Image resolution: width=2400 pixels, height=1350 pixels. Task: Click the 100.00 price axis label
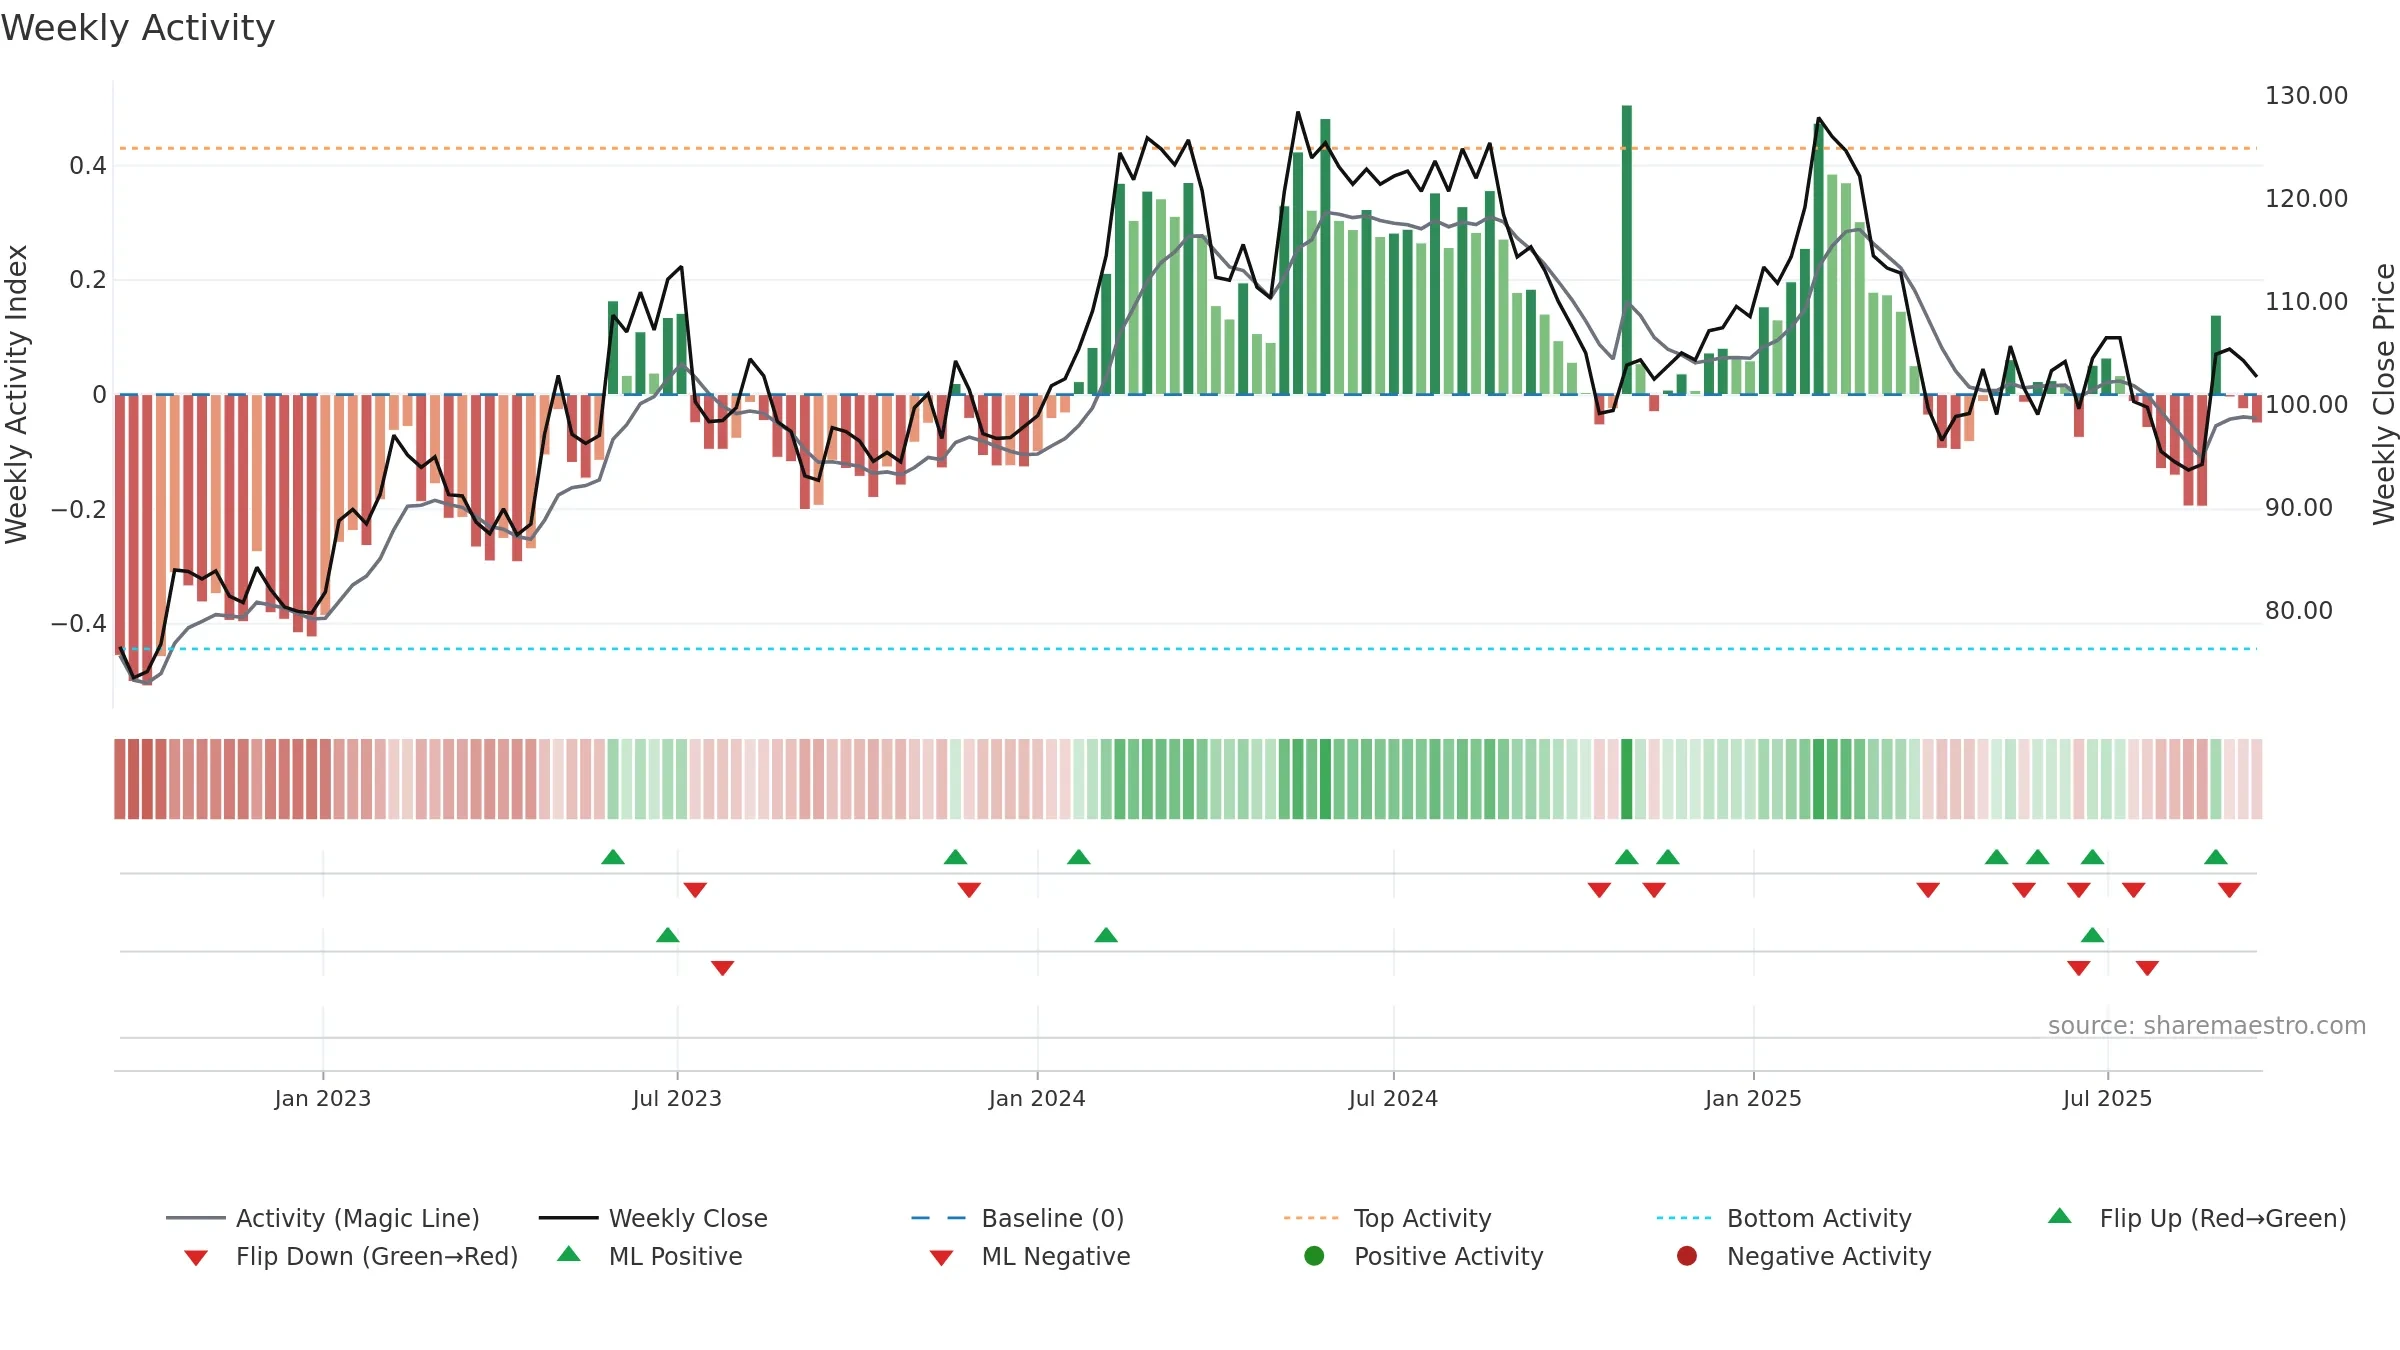[x=2306, y=405]
